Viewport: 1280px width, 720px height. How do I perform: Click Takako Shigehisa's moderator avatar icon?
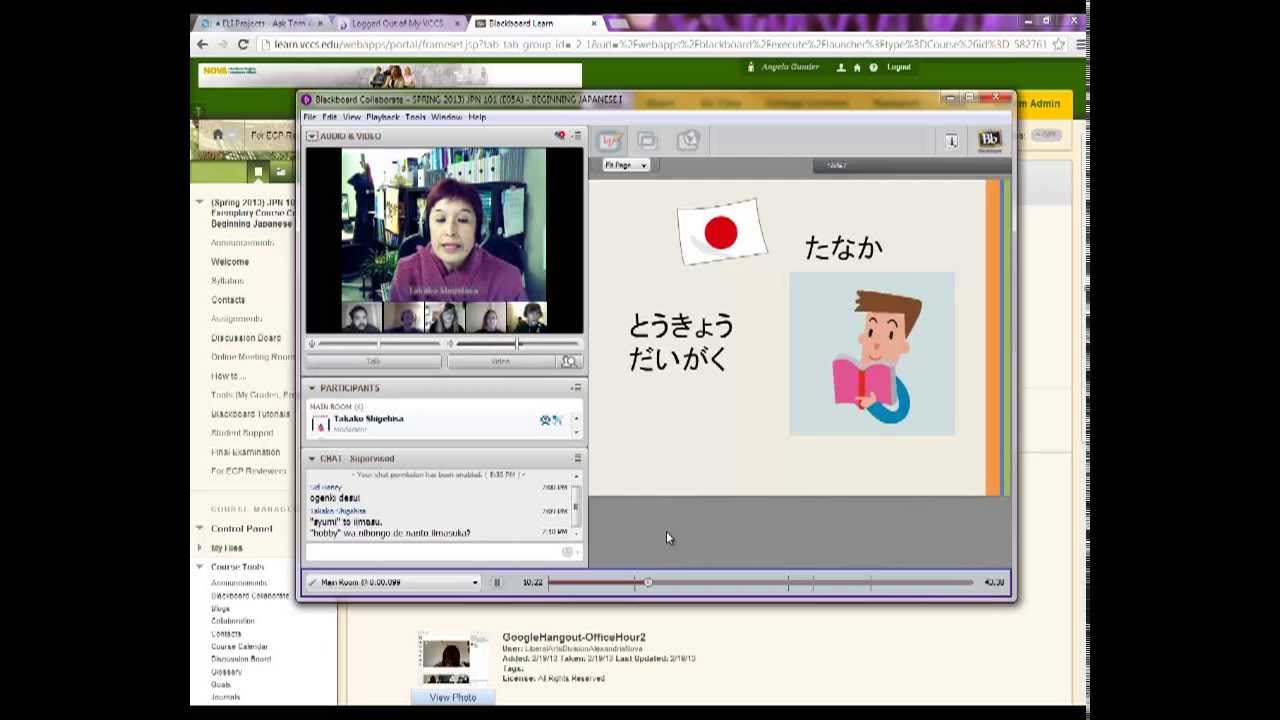pyautogui.click(x=321, y=425)
